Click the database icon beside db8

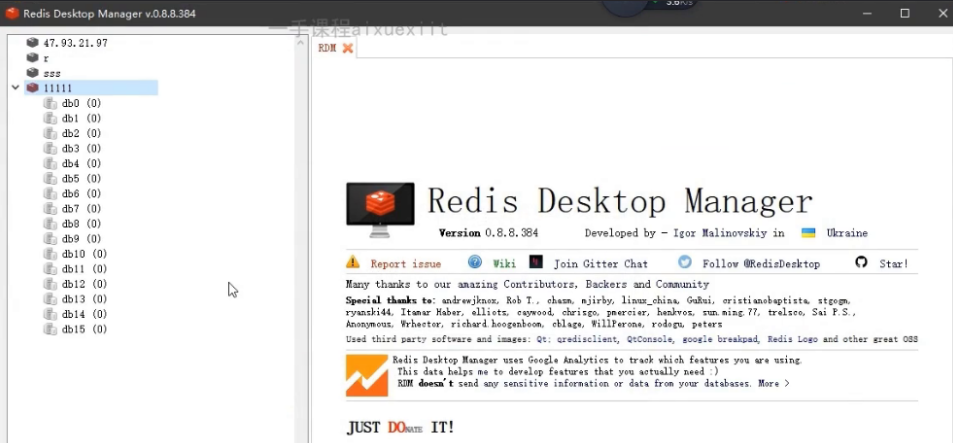[50, 224]
